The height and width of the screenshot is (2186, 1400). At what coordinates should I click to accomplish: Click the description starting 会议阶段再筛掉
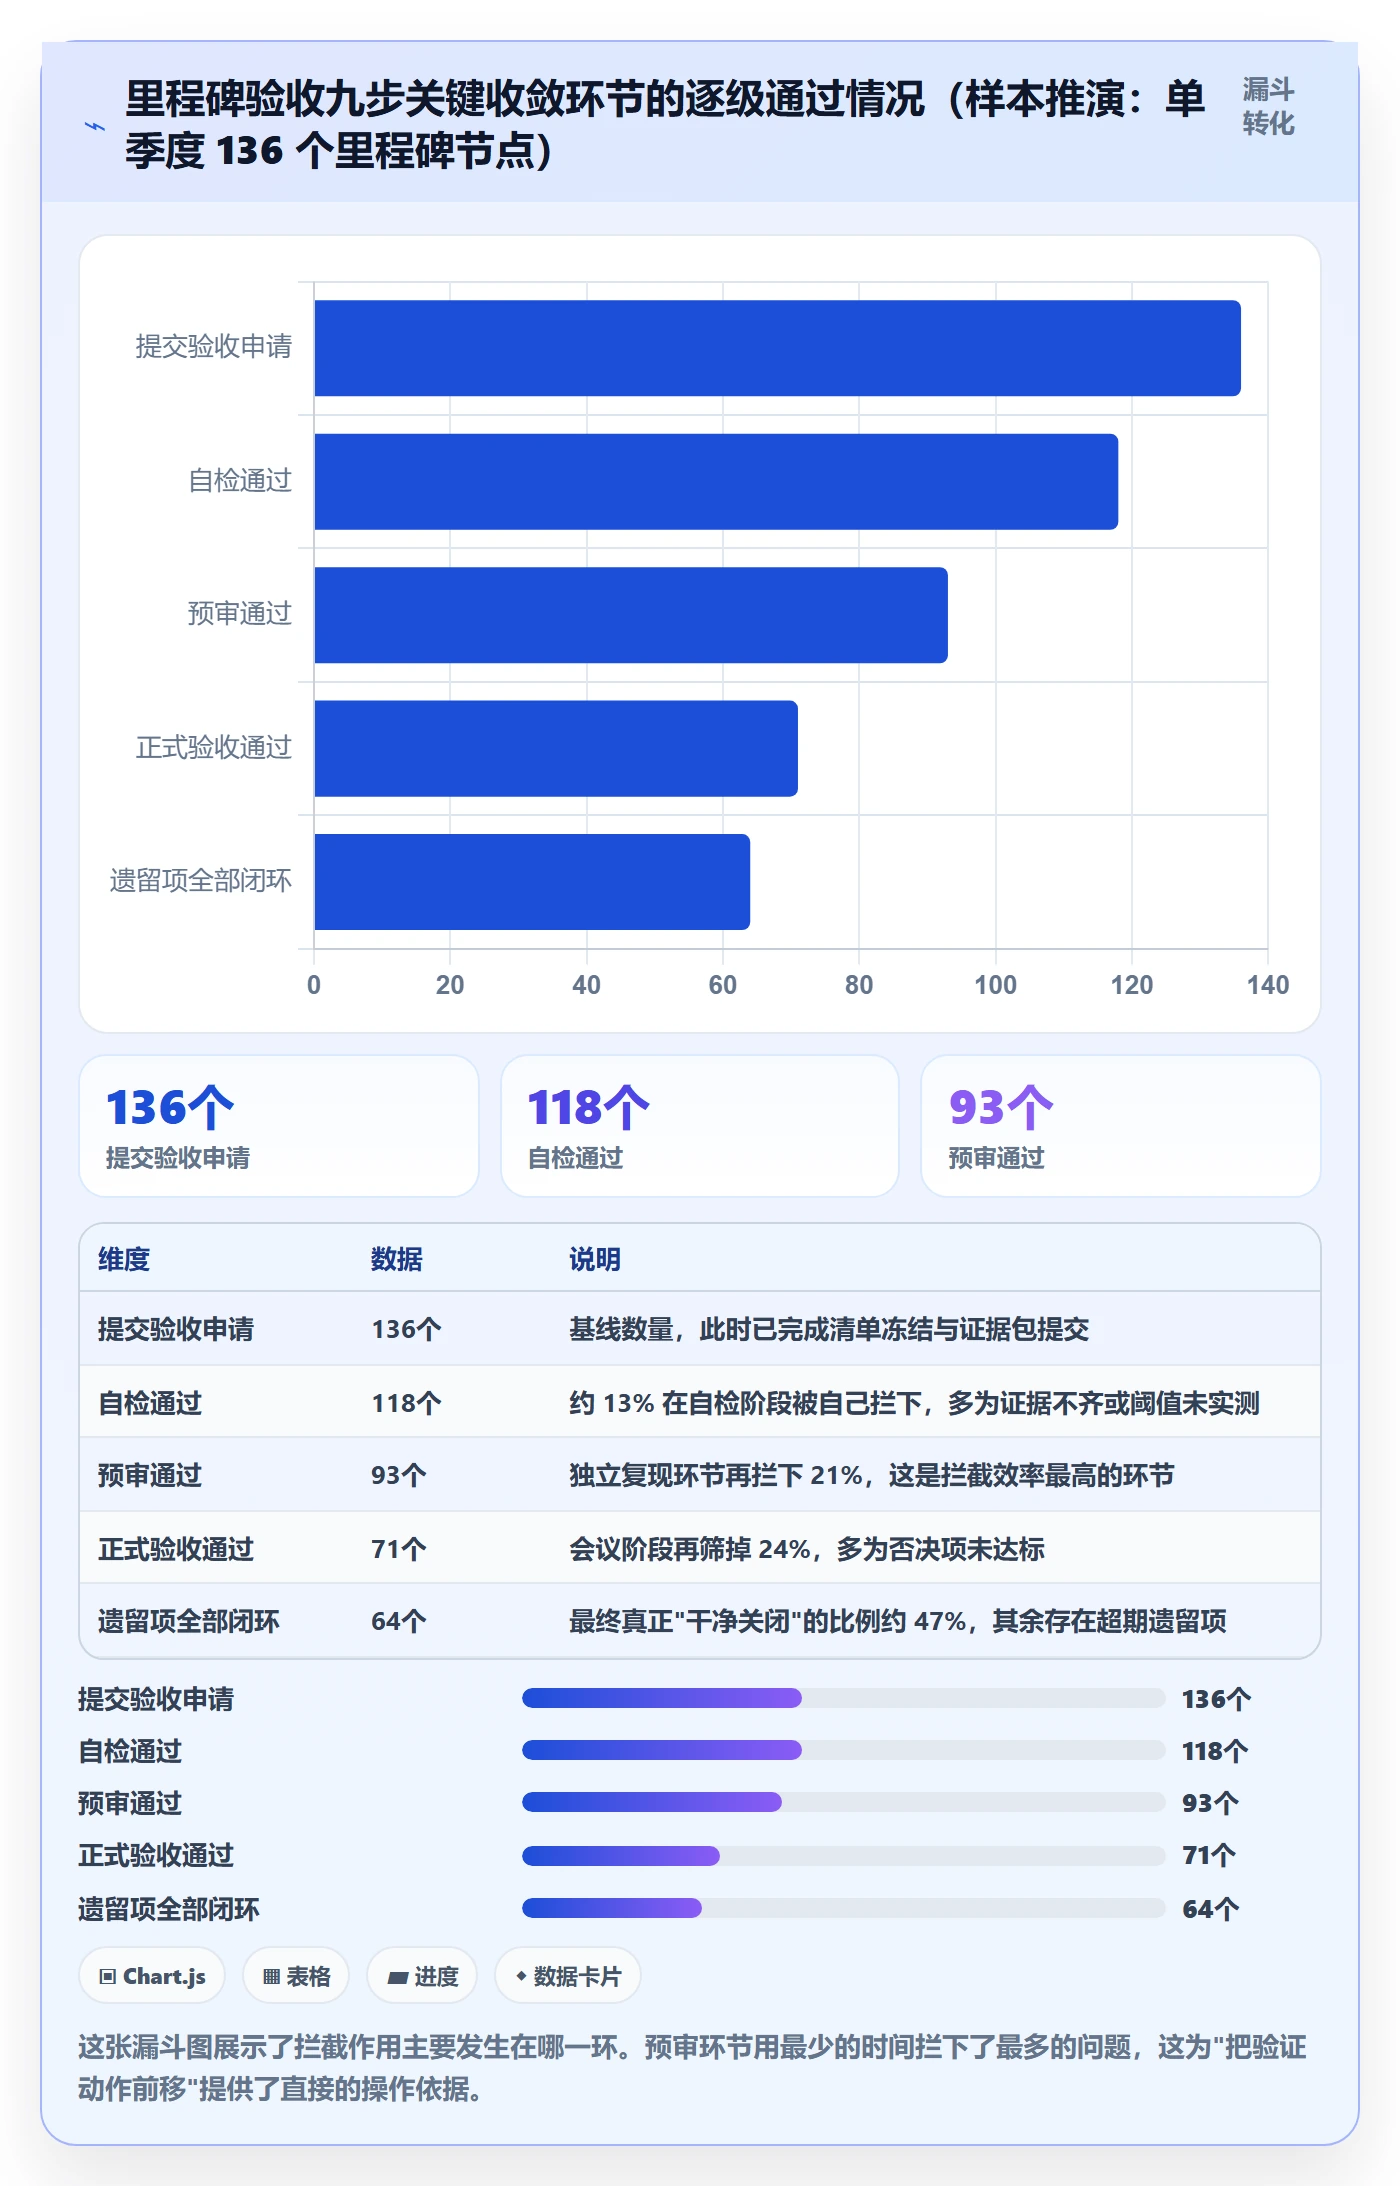(807, 1549)
